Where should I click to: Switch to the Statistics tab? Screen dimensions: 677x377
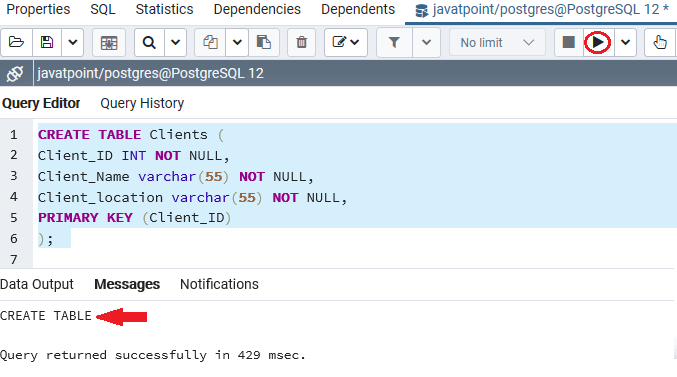(x=165, y=9)
